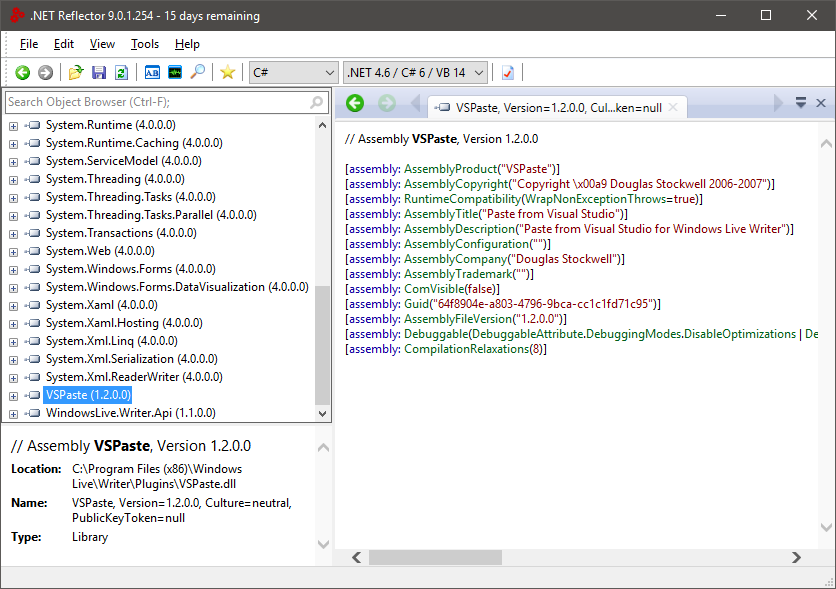Click the AssemblyCopyright attribute link
Image resolution: width=836 pixels, height=589 pixels.
point(456,184)
